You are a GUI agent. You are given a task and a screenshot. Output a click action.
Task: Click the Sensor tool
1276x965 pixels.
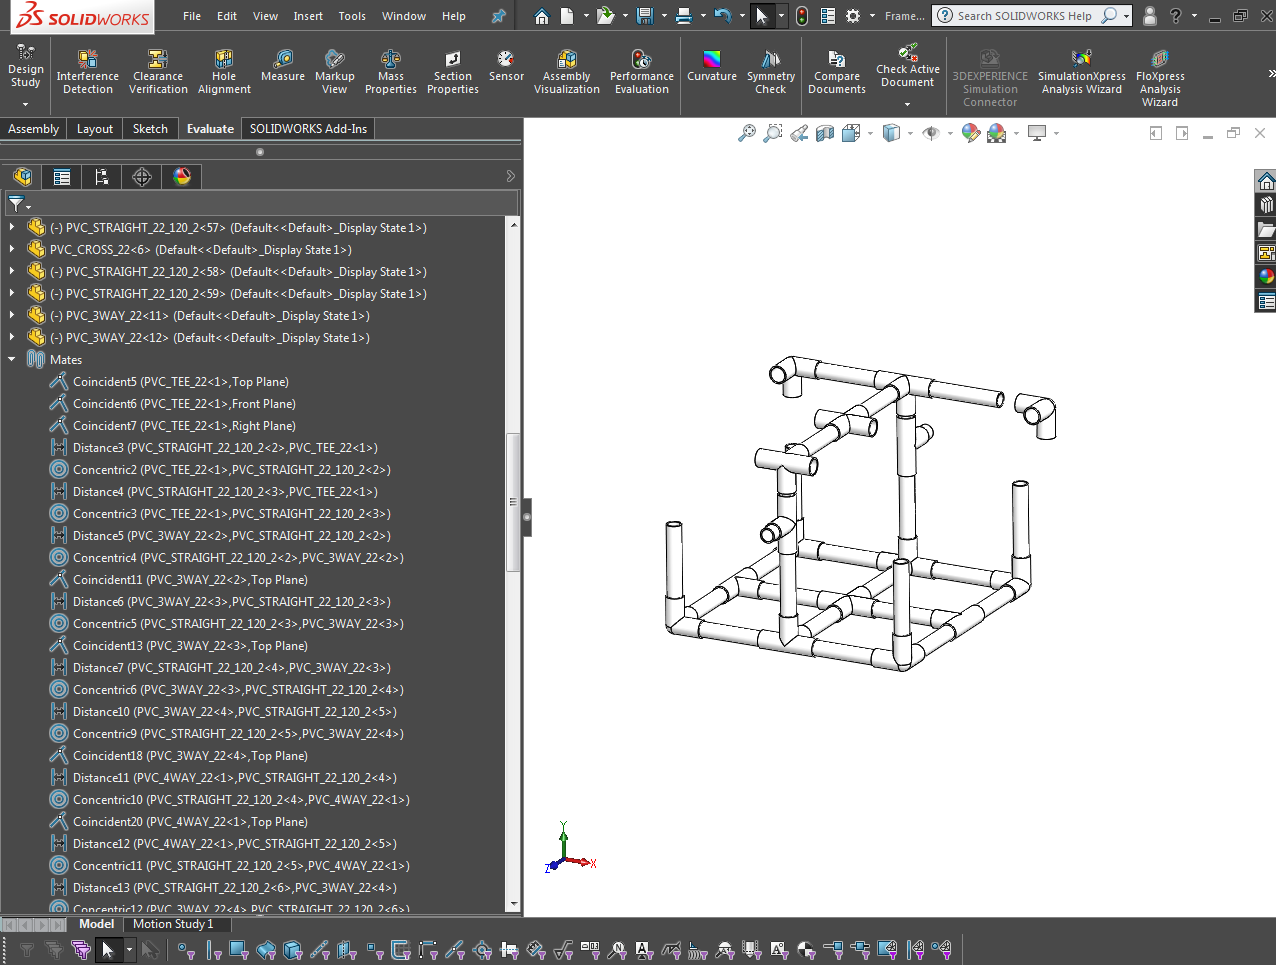[506, 66]
